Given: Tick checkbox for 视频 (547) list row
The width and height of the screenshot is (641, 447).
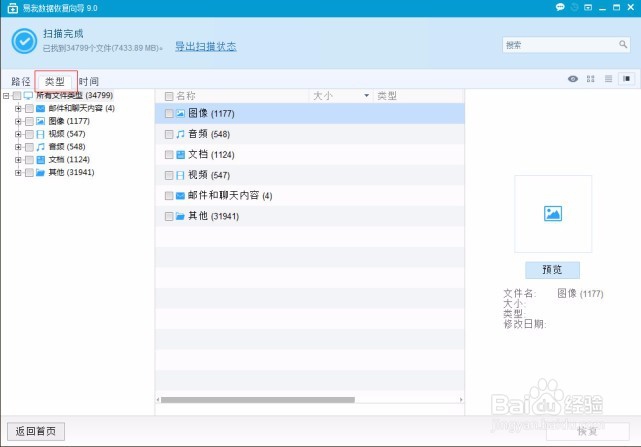Looking at the screenshot, I should click(x=169, y=175).
